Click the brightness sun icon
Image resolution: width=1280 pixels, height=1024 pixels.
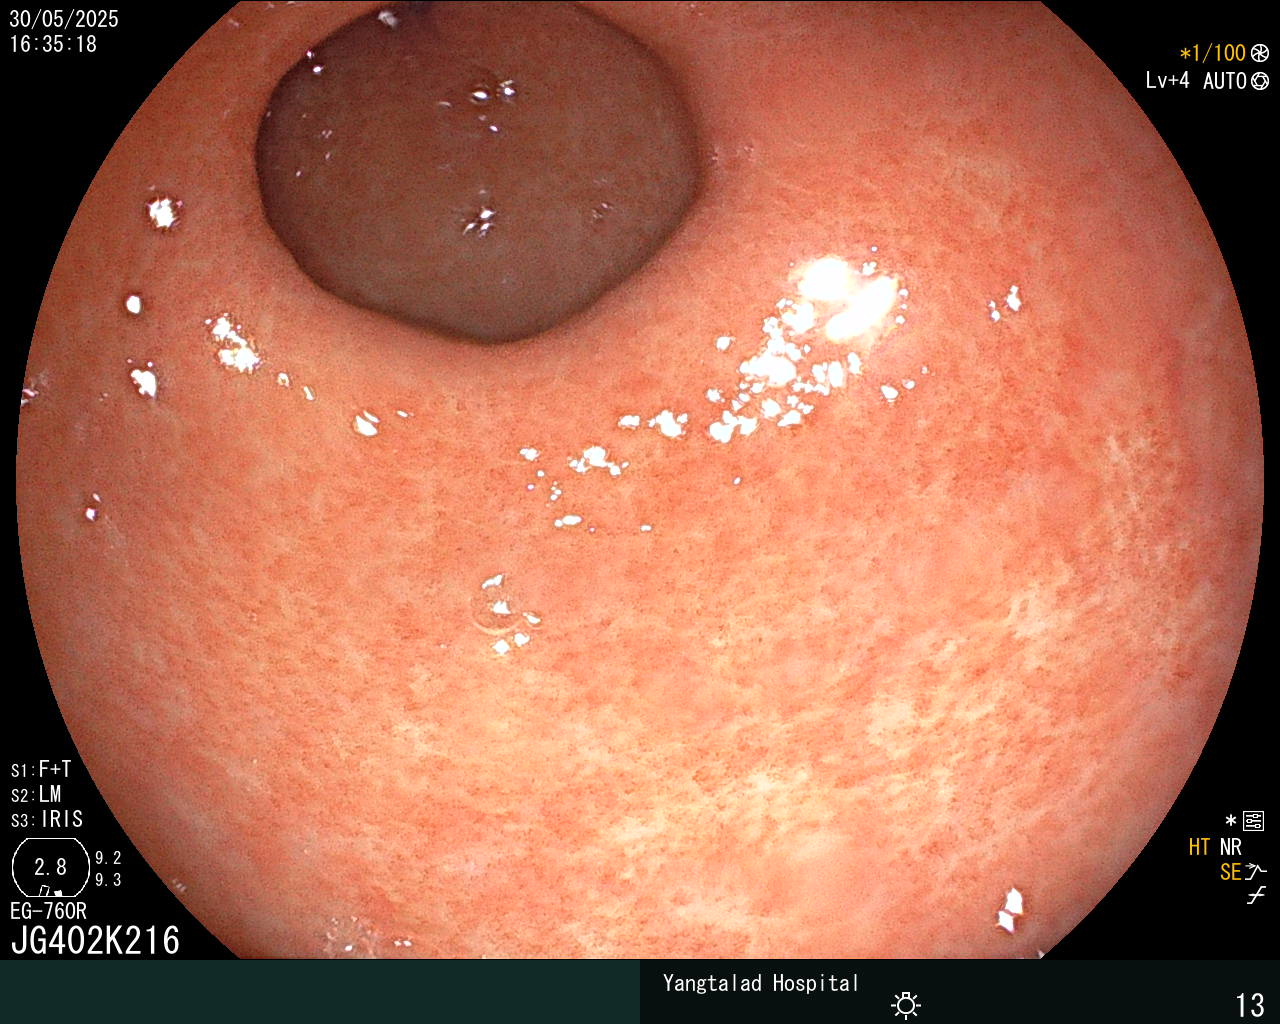906,1004
